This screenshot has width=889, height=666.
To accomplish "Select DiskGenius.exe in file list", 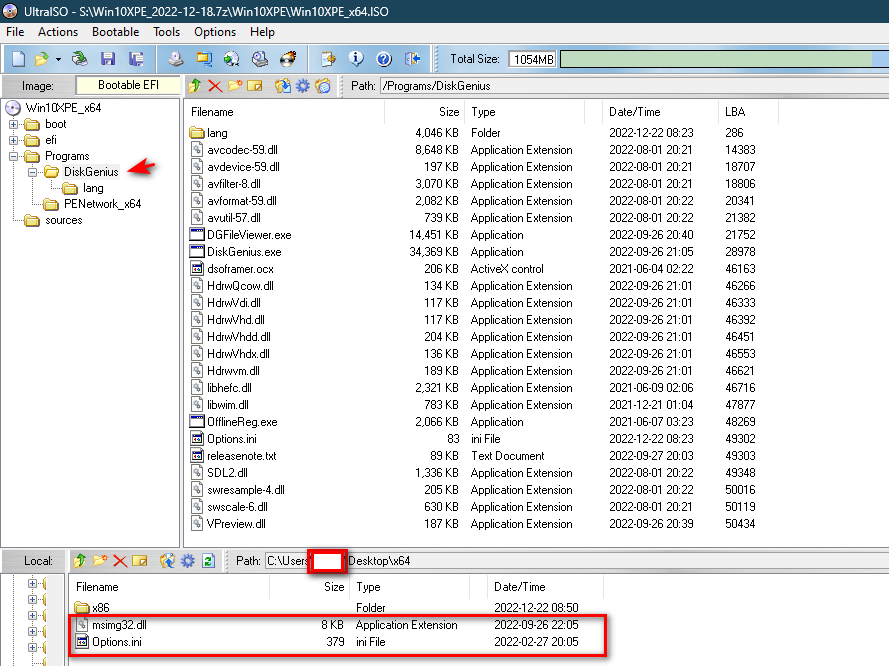I will [x=244, y=252].
